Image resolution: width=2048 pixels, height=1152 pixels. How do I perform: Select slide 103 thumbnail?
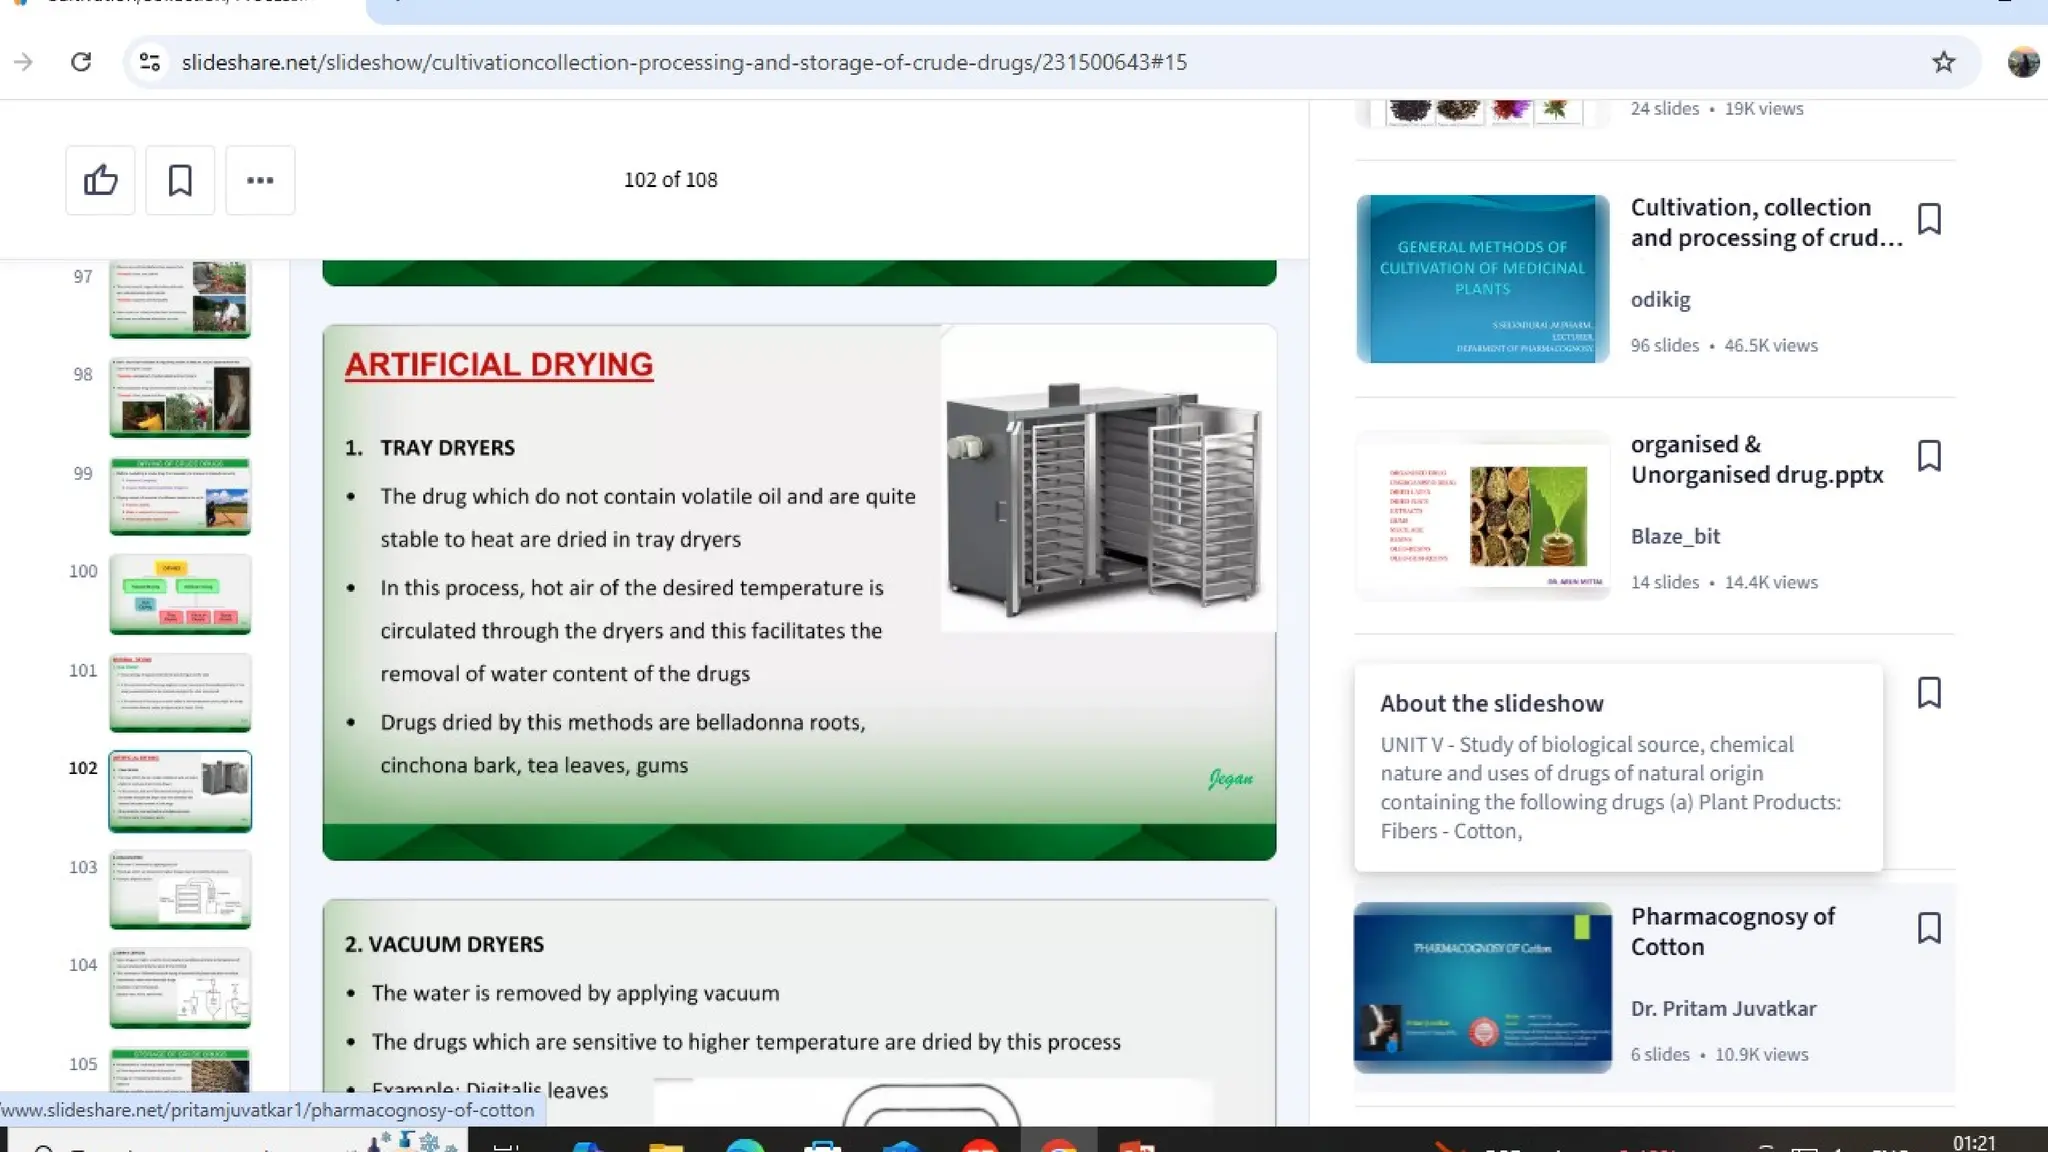coord(180,889)
